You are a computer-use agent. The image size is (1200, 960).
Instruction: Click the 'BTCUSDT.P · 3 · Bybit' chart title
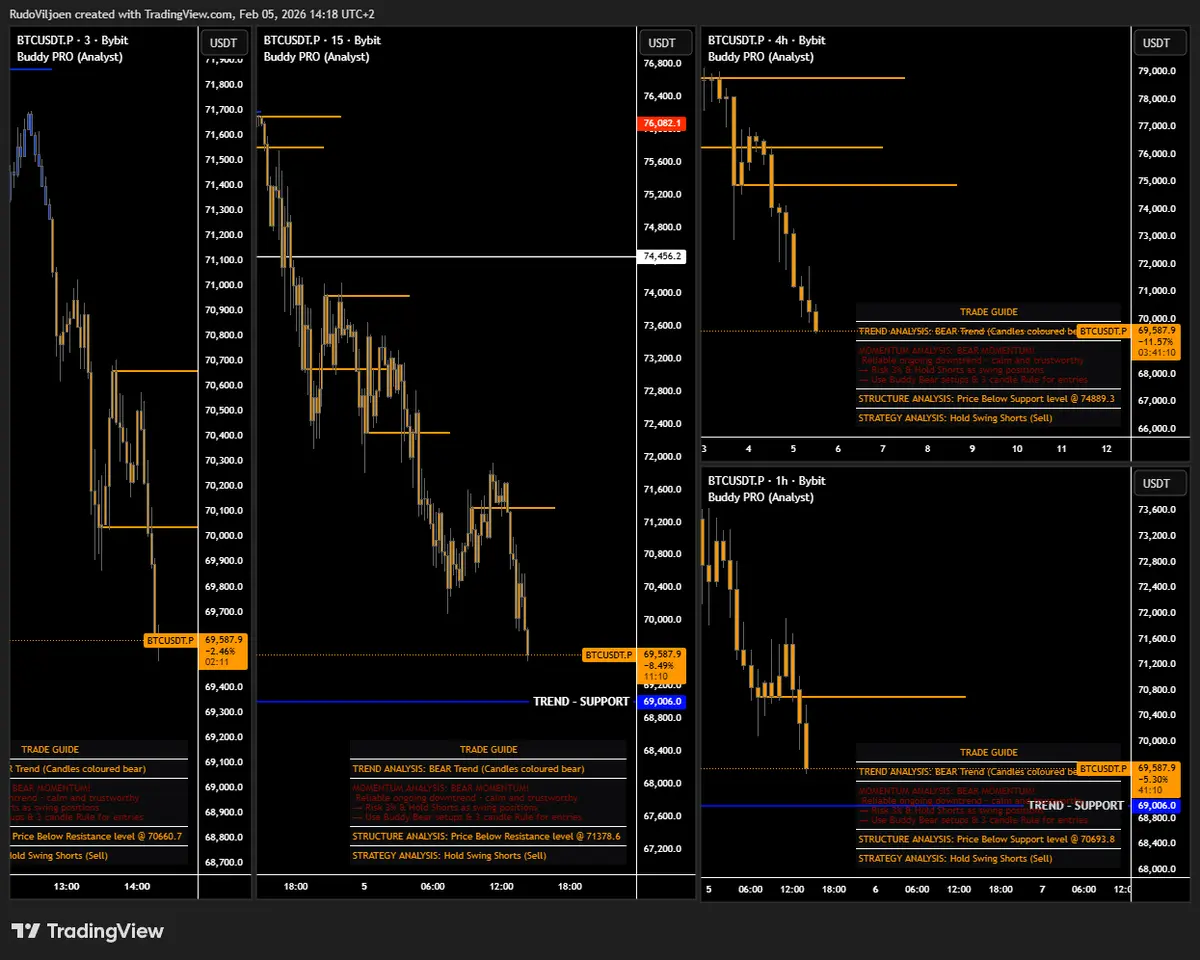point(72,40)
